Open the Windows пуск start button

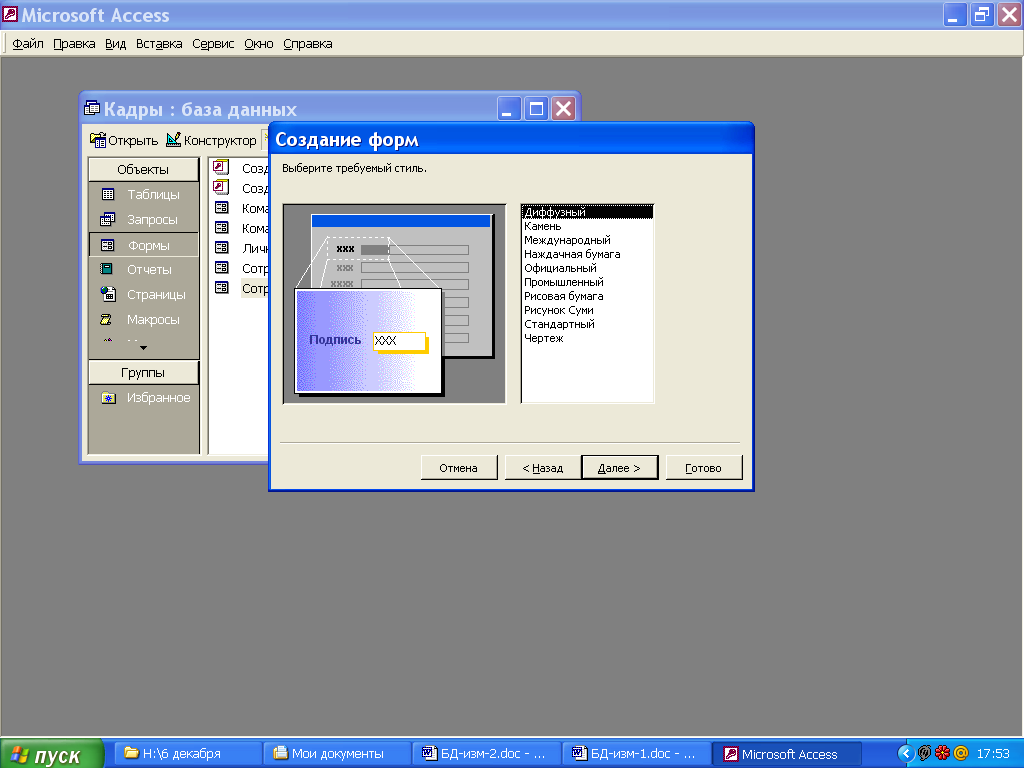click(x=52, y=754)
